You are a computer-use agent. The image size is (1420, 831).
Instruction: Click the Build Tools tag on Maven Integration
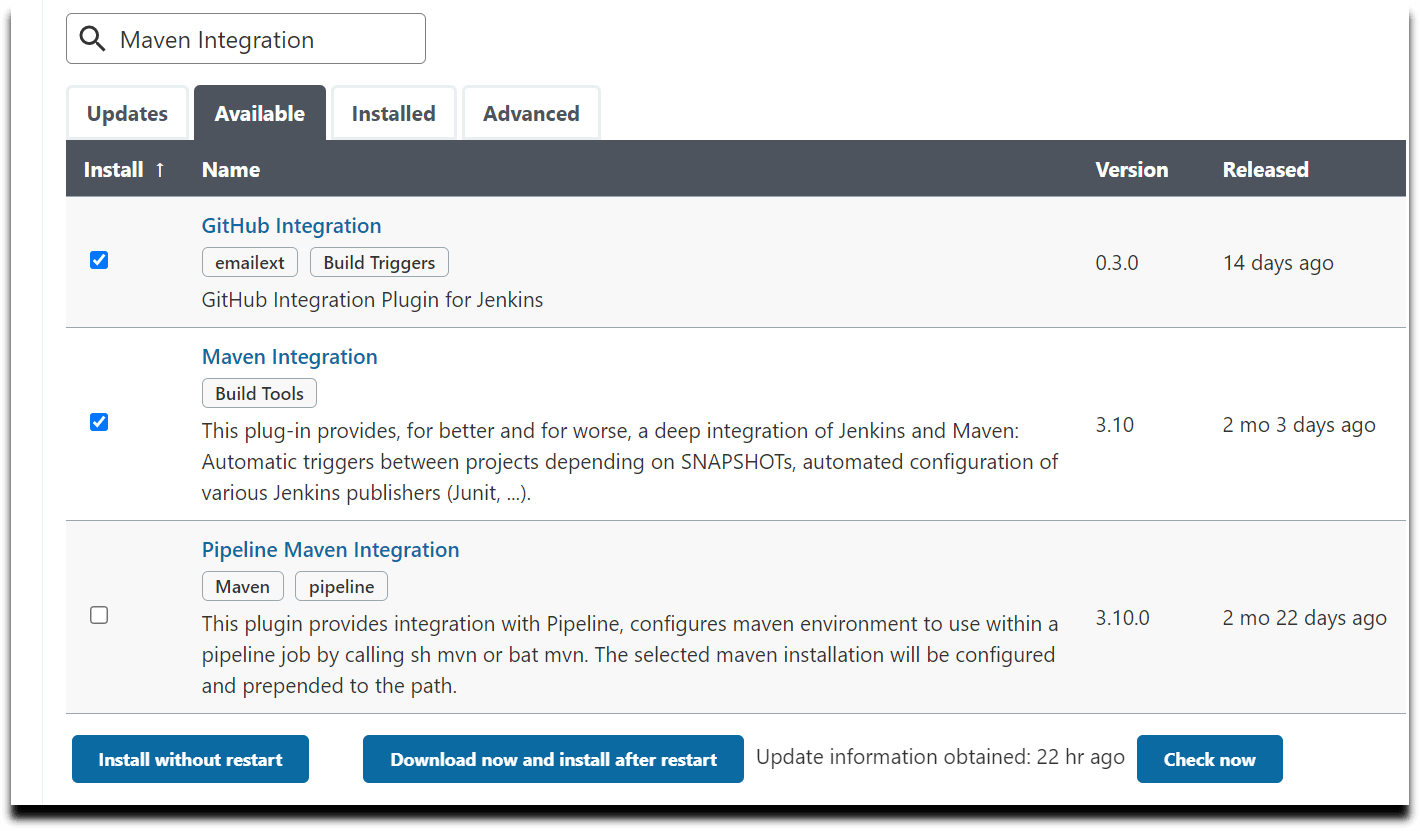tap(259, 393)
